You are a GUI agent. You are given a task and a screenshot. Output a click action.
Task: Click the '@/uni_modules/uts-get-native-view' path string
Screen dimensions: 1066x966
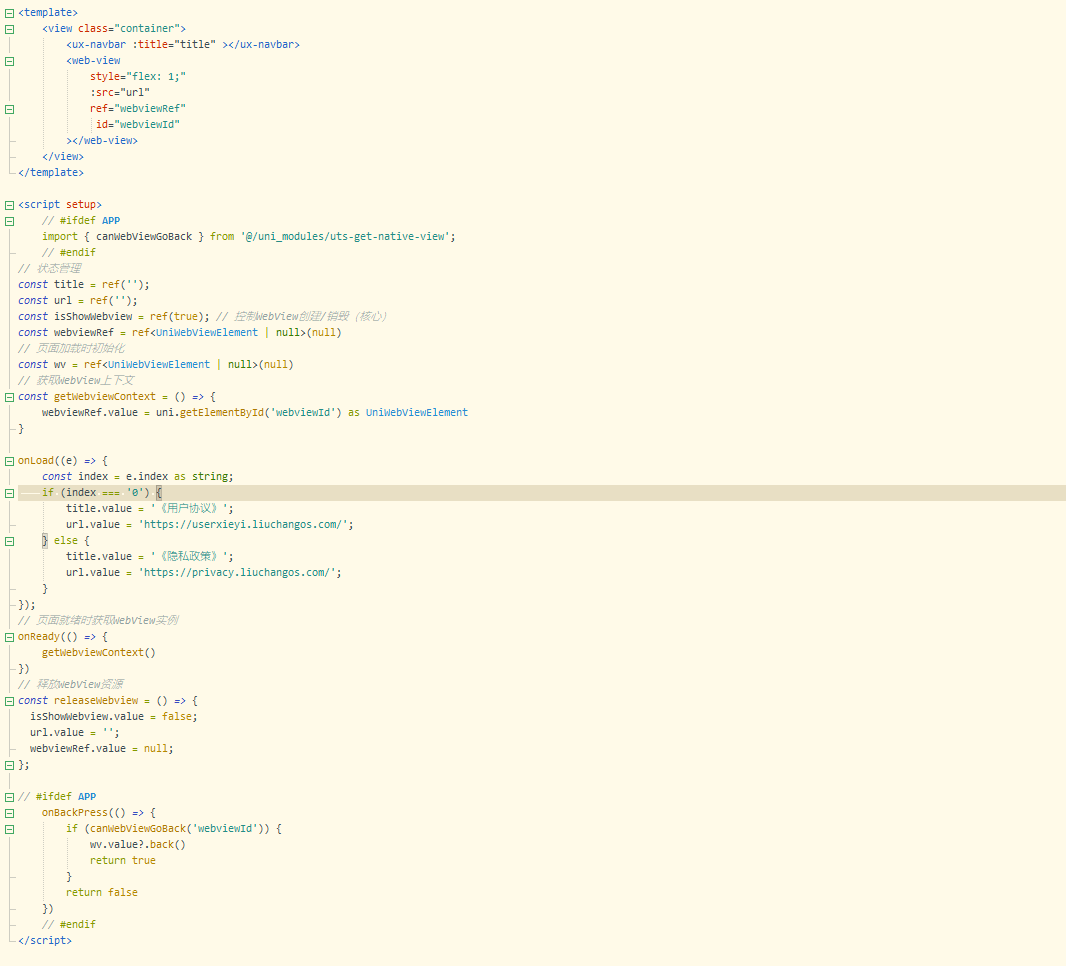pos(345,237)
